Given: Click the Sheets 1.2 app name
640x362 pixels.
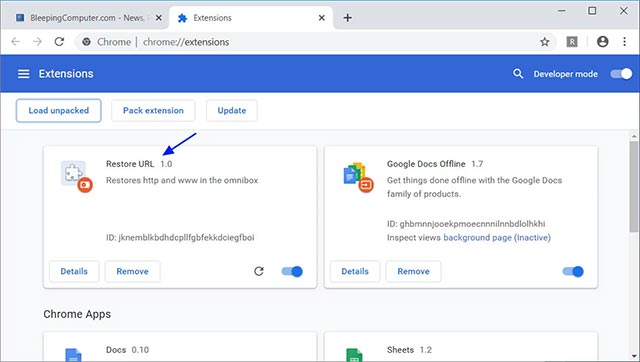Looking at the screenshot, I should tap(409, 350).
